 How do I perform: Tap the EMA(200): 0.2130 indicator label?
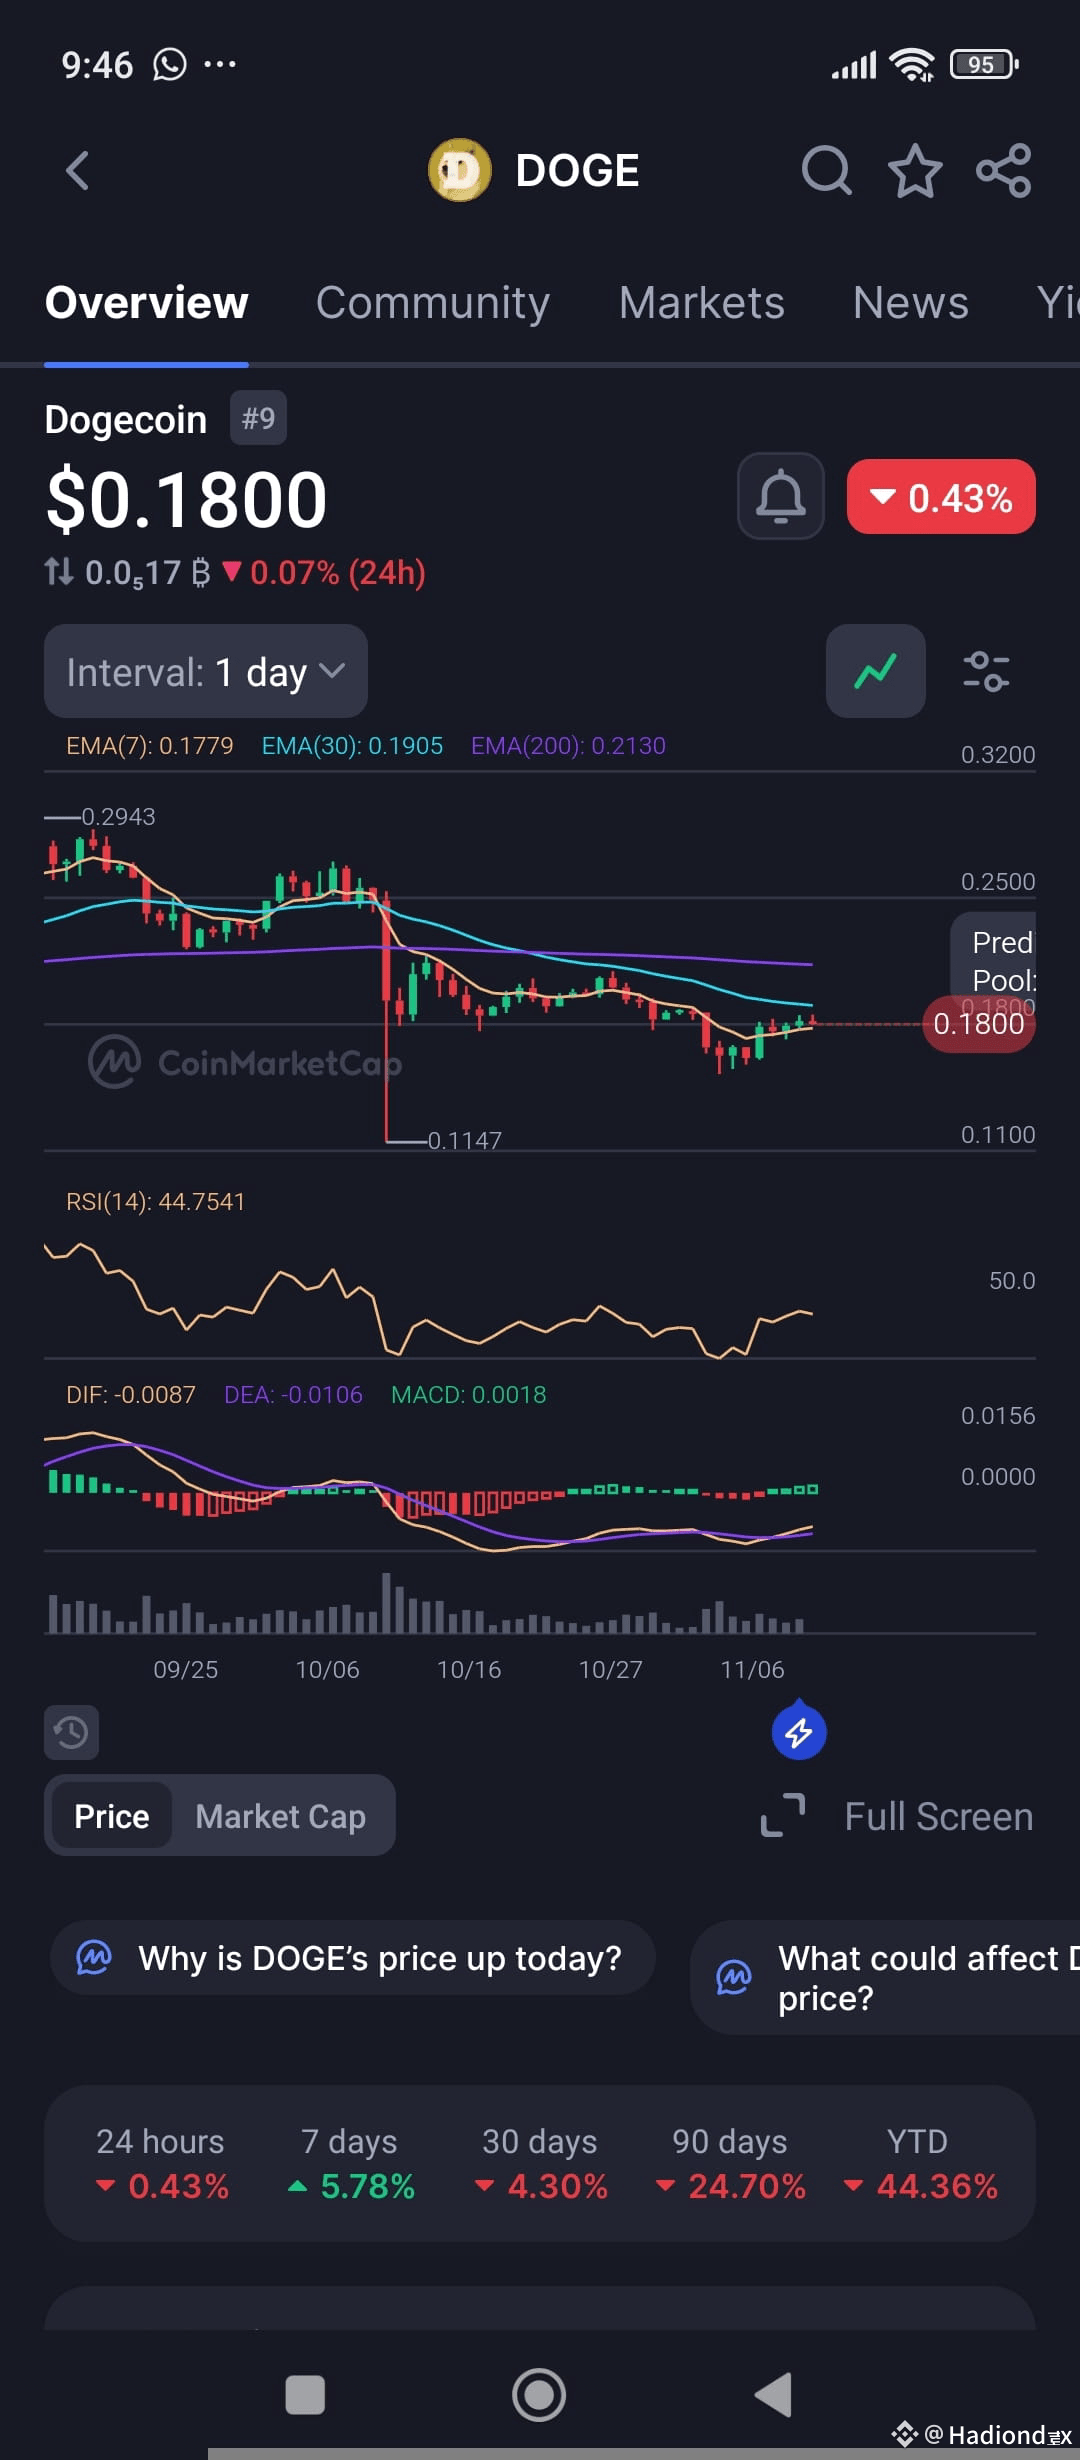[x=568, y=746]
